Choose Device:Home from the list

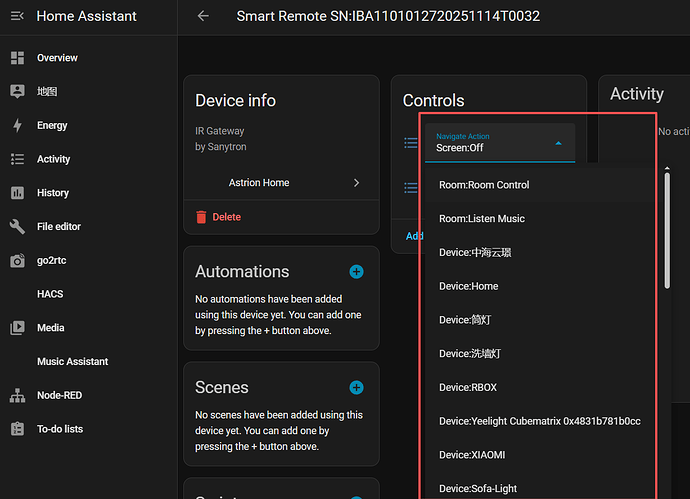pyautogui.click(x=540, y=286)
